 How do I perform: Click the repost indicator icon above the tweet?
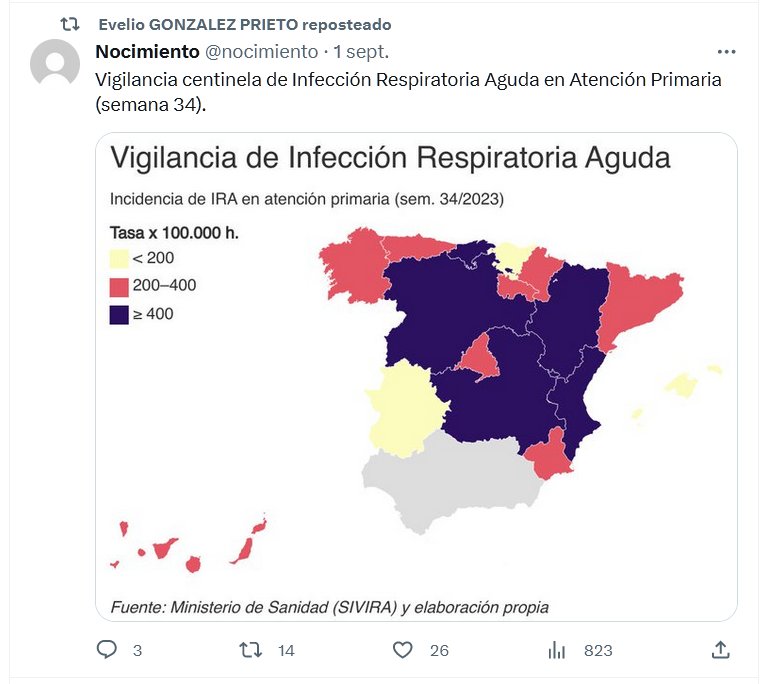click(70, 24)
